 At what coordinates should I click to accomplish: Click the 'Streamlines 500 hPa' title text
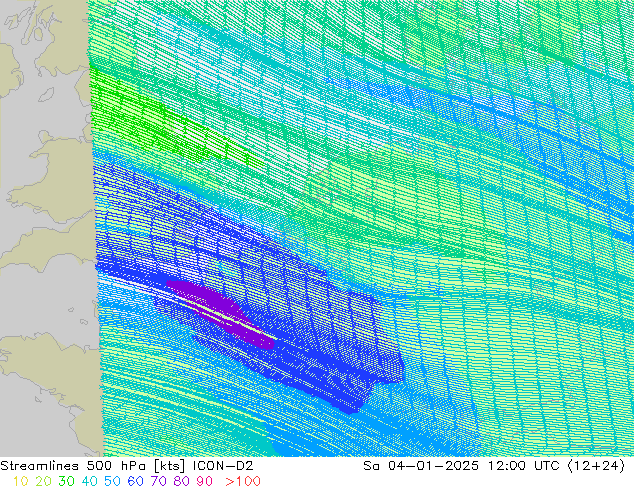(73, 466)
